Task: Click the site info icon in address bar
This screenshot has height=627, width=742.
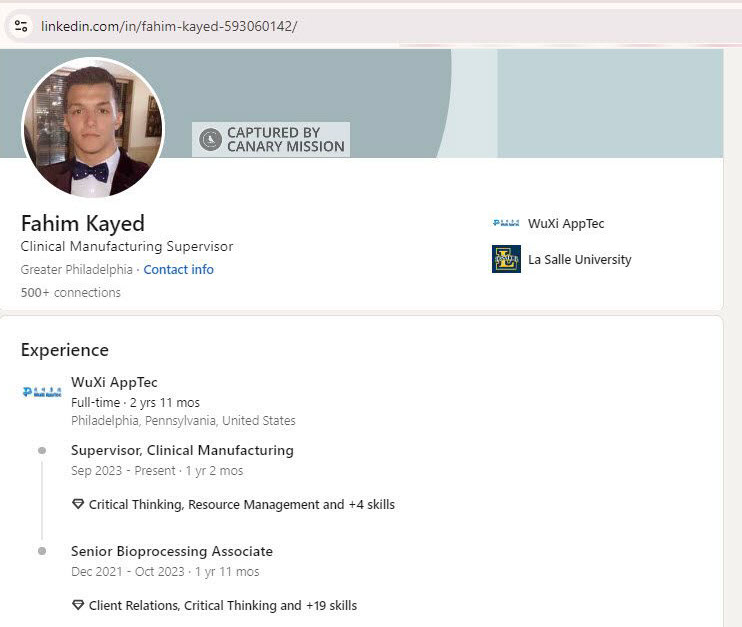Action: 21,26
